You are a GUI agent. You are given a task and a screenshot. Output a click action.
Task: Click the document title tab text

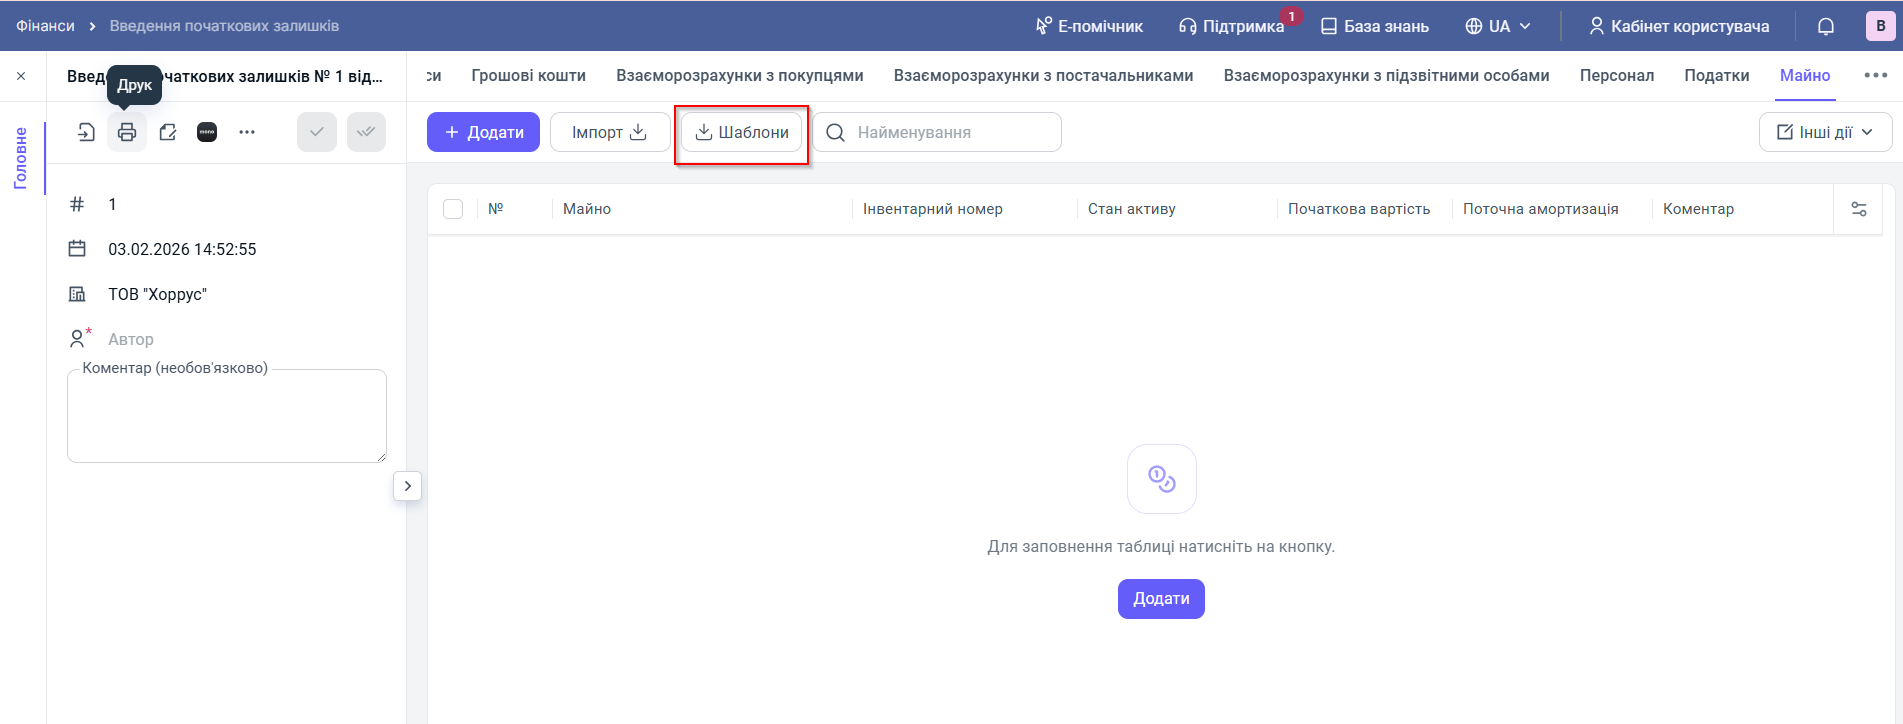pos(225,76)
